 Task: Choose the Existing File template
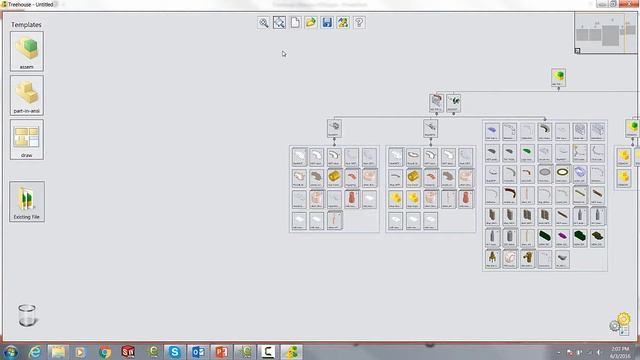click(27, 202)
